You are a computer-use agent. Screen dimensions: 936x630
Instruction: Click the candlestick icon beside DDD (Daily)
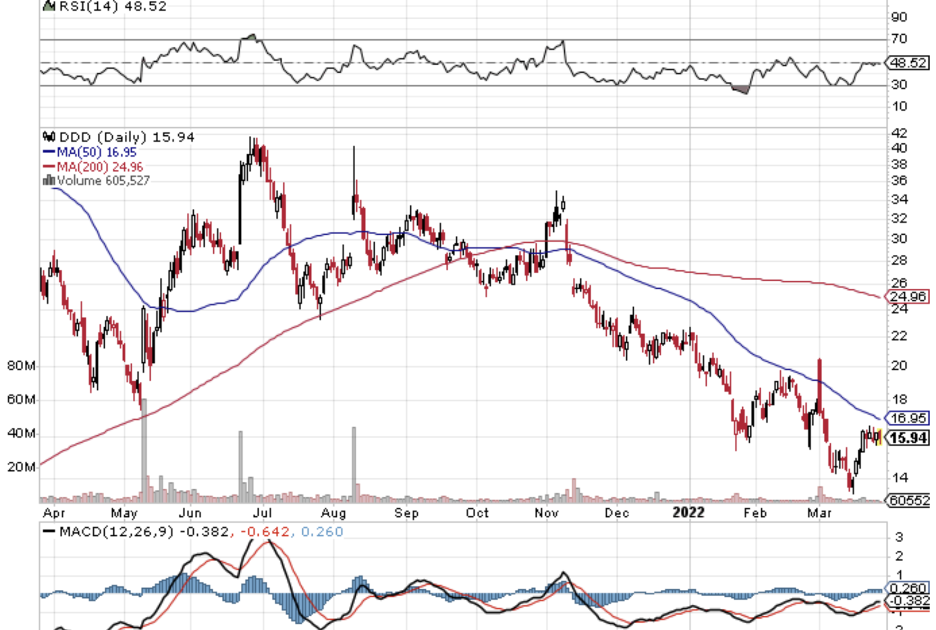tap(45, 137)
